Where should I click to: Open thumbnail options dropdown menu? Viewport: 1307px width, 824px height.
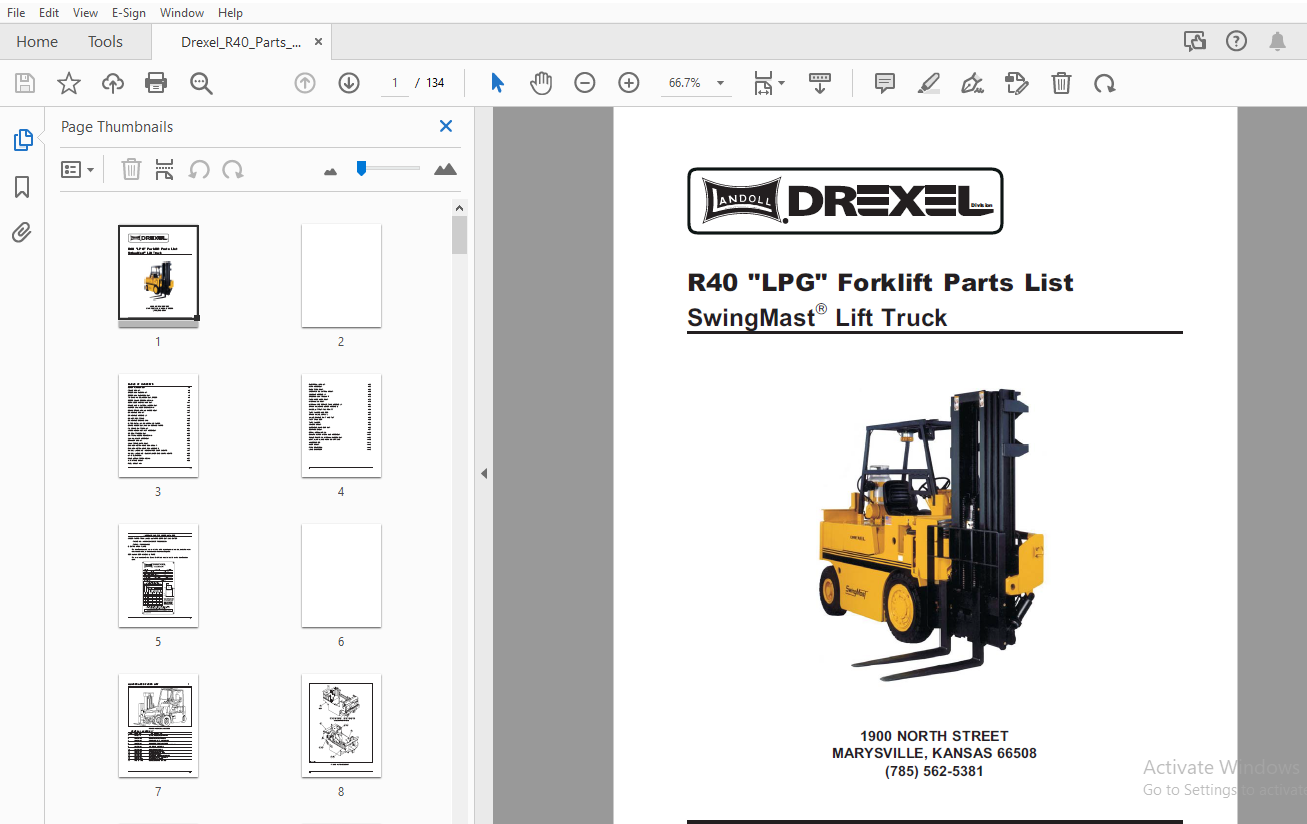78,170
